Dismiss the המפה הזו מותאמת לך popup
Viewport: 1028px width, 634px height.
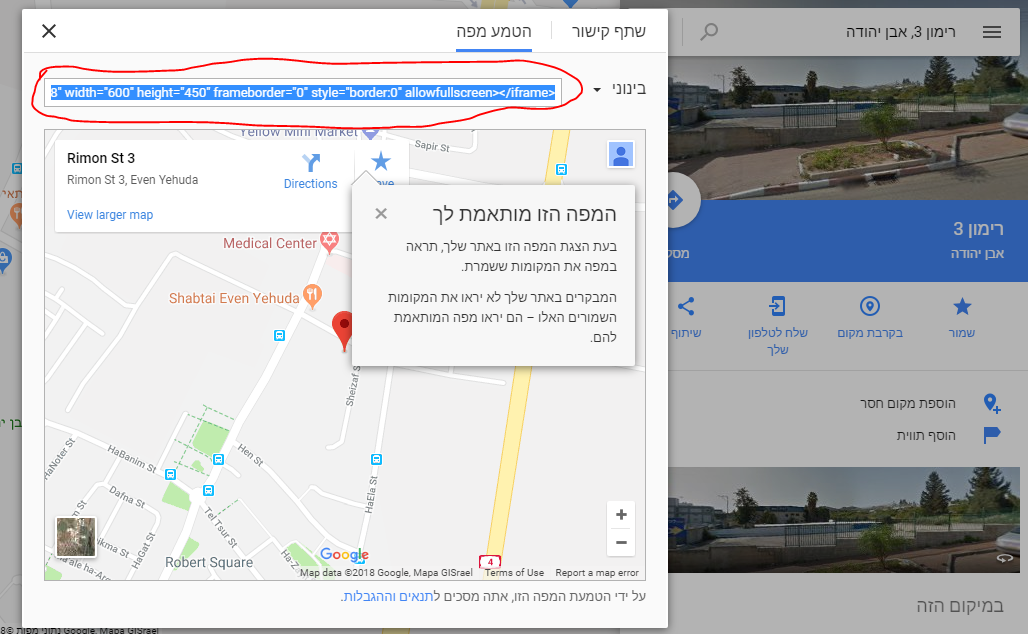tap(381, 214)
